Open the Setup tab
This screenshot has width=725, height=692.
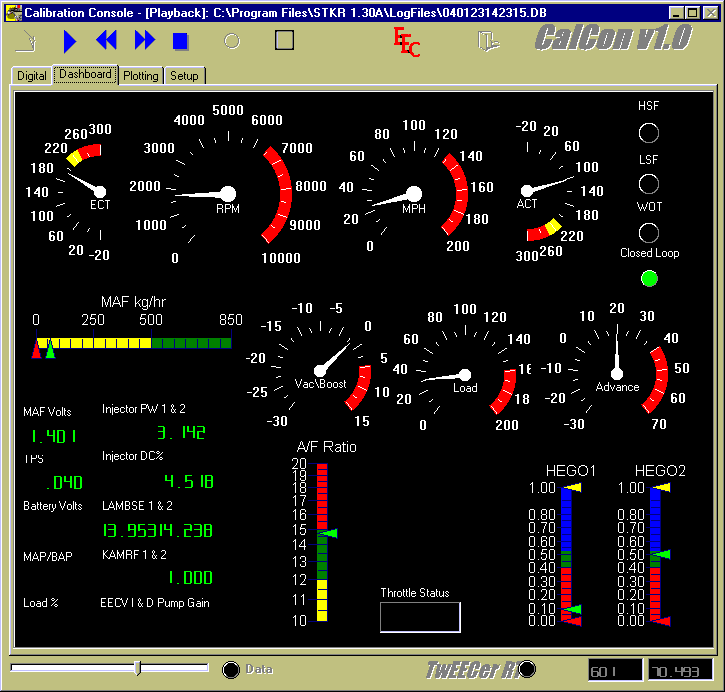(x=184, y=76)
